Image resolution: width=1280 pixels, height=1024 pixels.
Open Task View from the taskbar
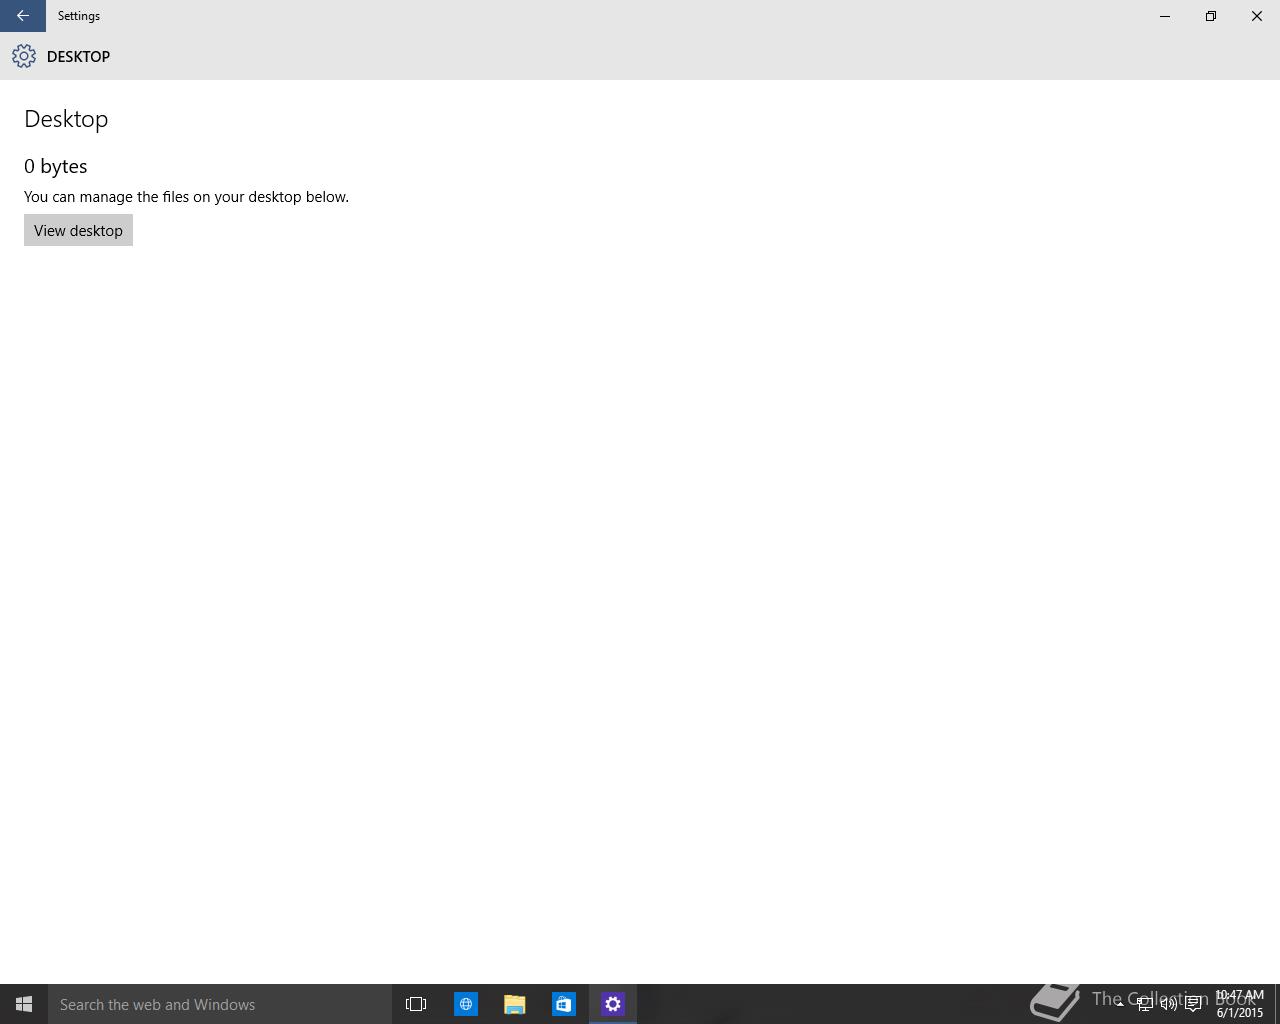(416, 1004)
